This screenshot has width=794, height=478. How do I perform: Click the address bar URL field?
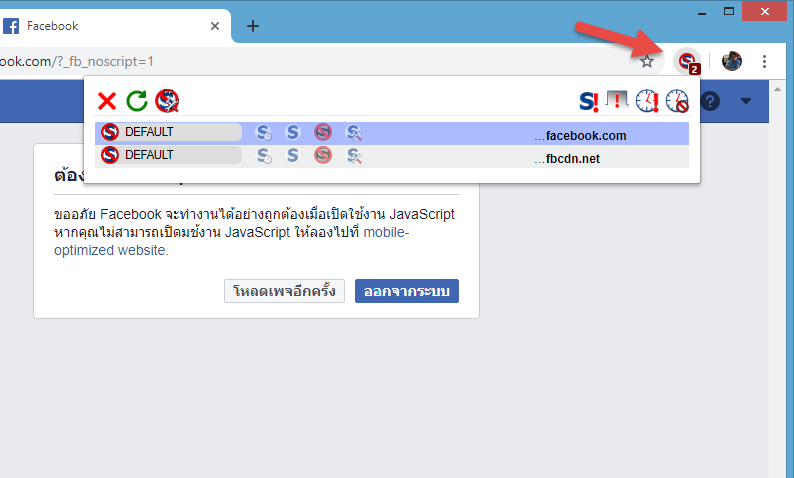pos(300,61)
